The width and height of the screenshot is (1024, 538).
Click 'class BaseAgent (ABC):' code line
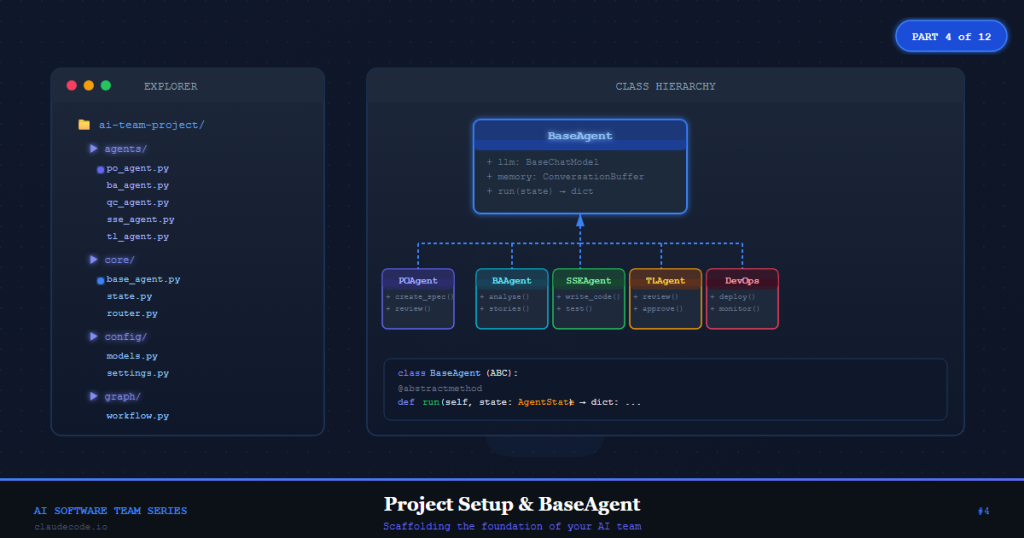coord(457,373)
